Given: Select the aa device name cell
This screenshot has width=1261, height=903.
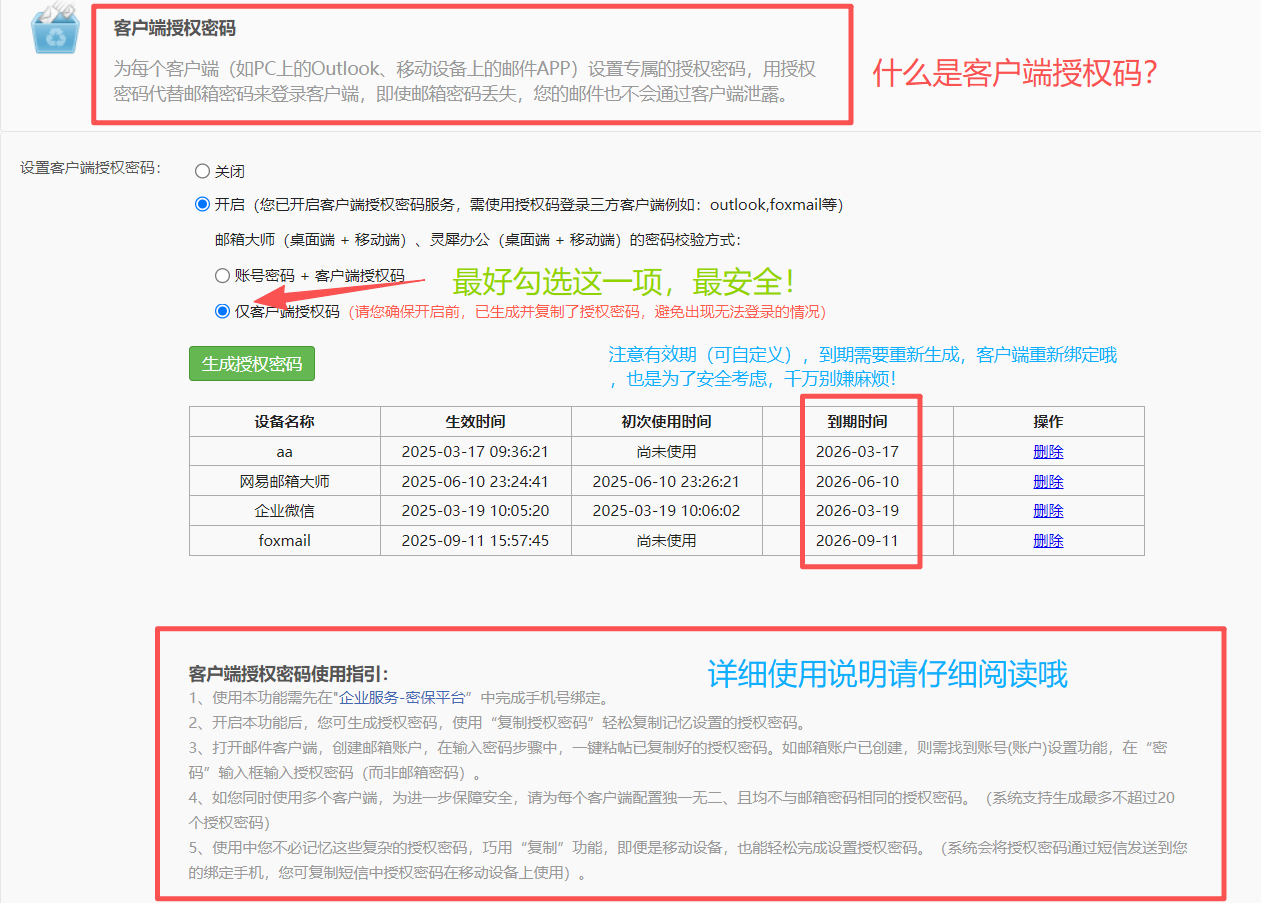Looking at the screenshot, I should pos(285,452).
